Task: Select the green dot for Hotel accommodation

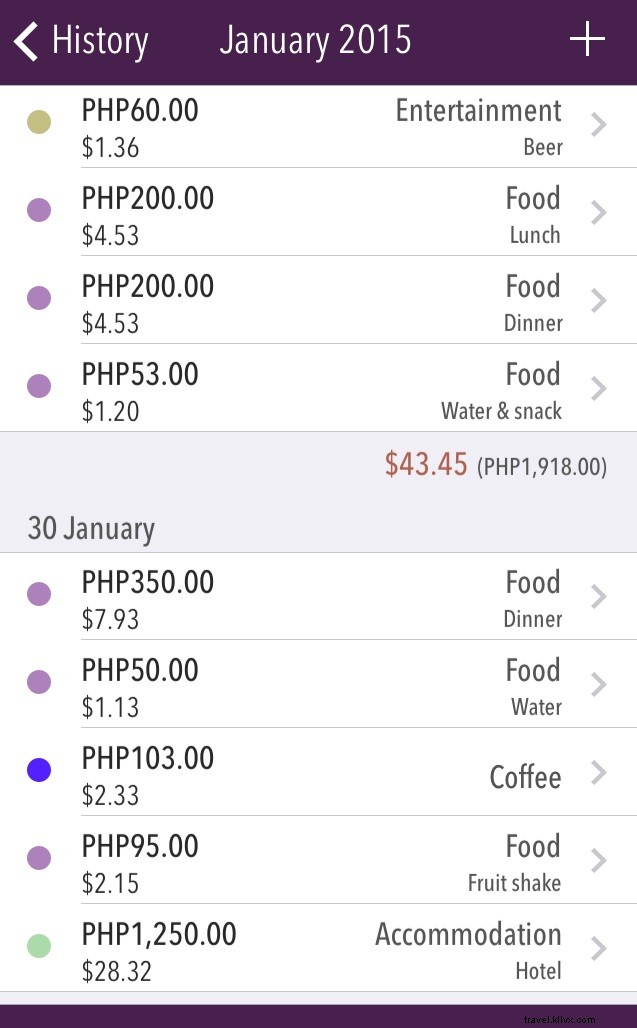Action: click(39, 946)
